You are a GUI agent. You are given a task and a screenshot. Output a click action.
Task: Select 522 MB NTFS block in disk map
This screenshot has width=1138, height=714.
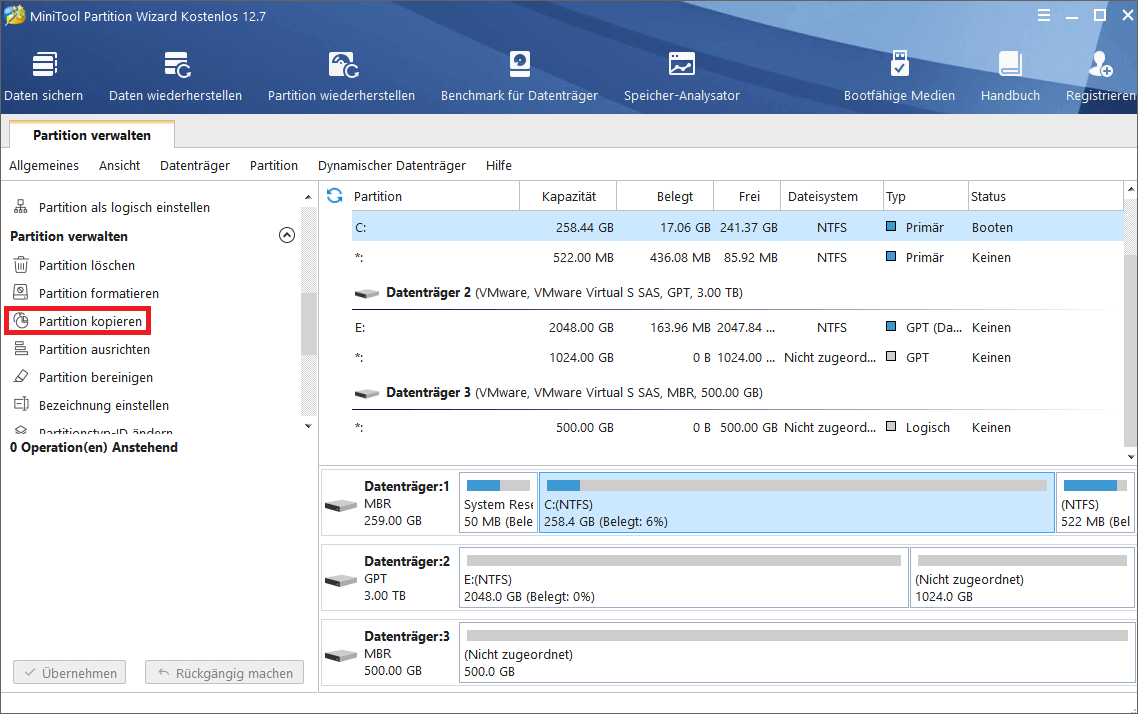point(1095,503)
